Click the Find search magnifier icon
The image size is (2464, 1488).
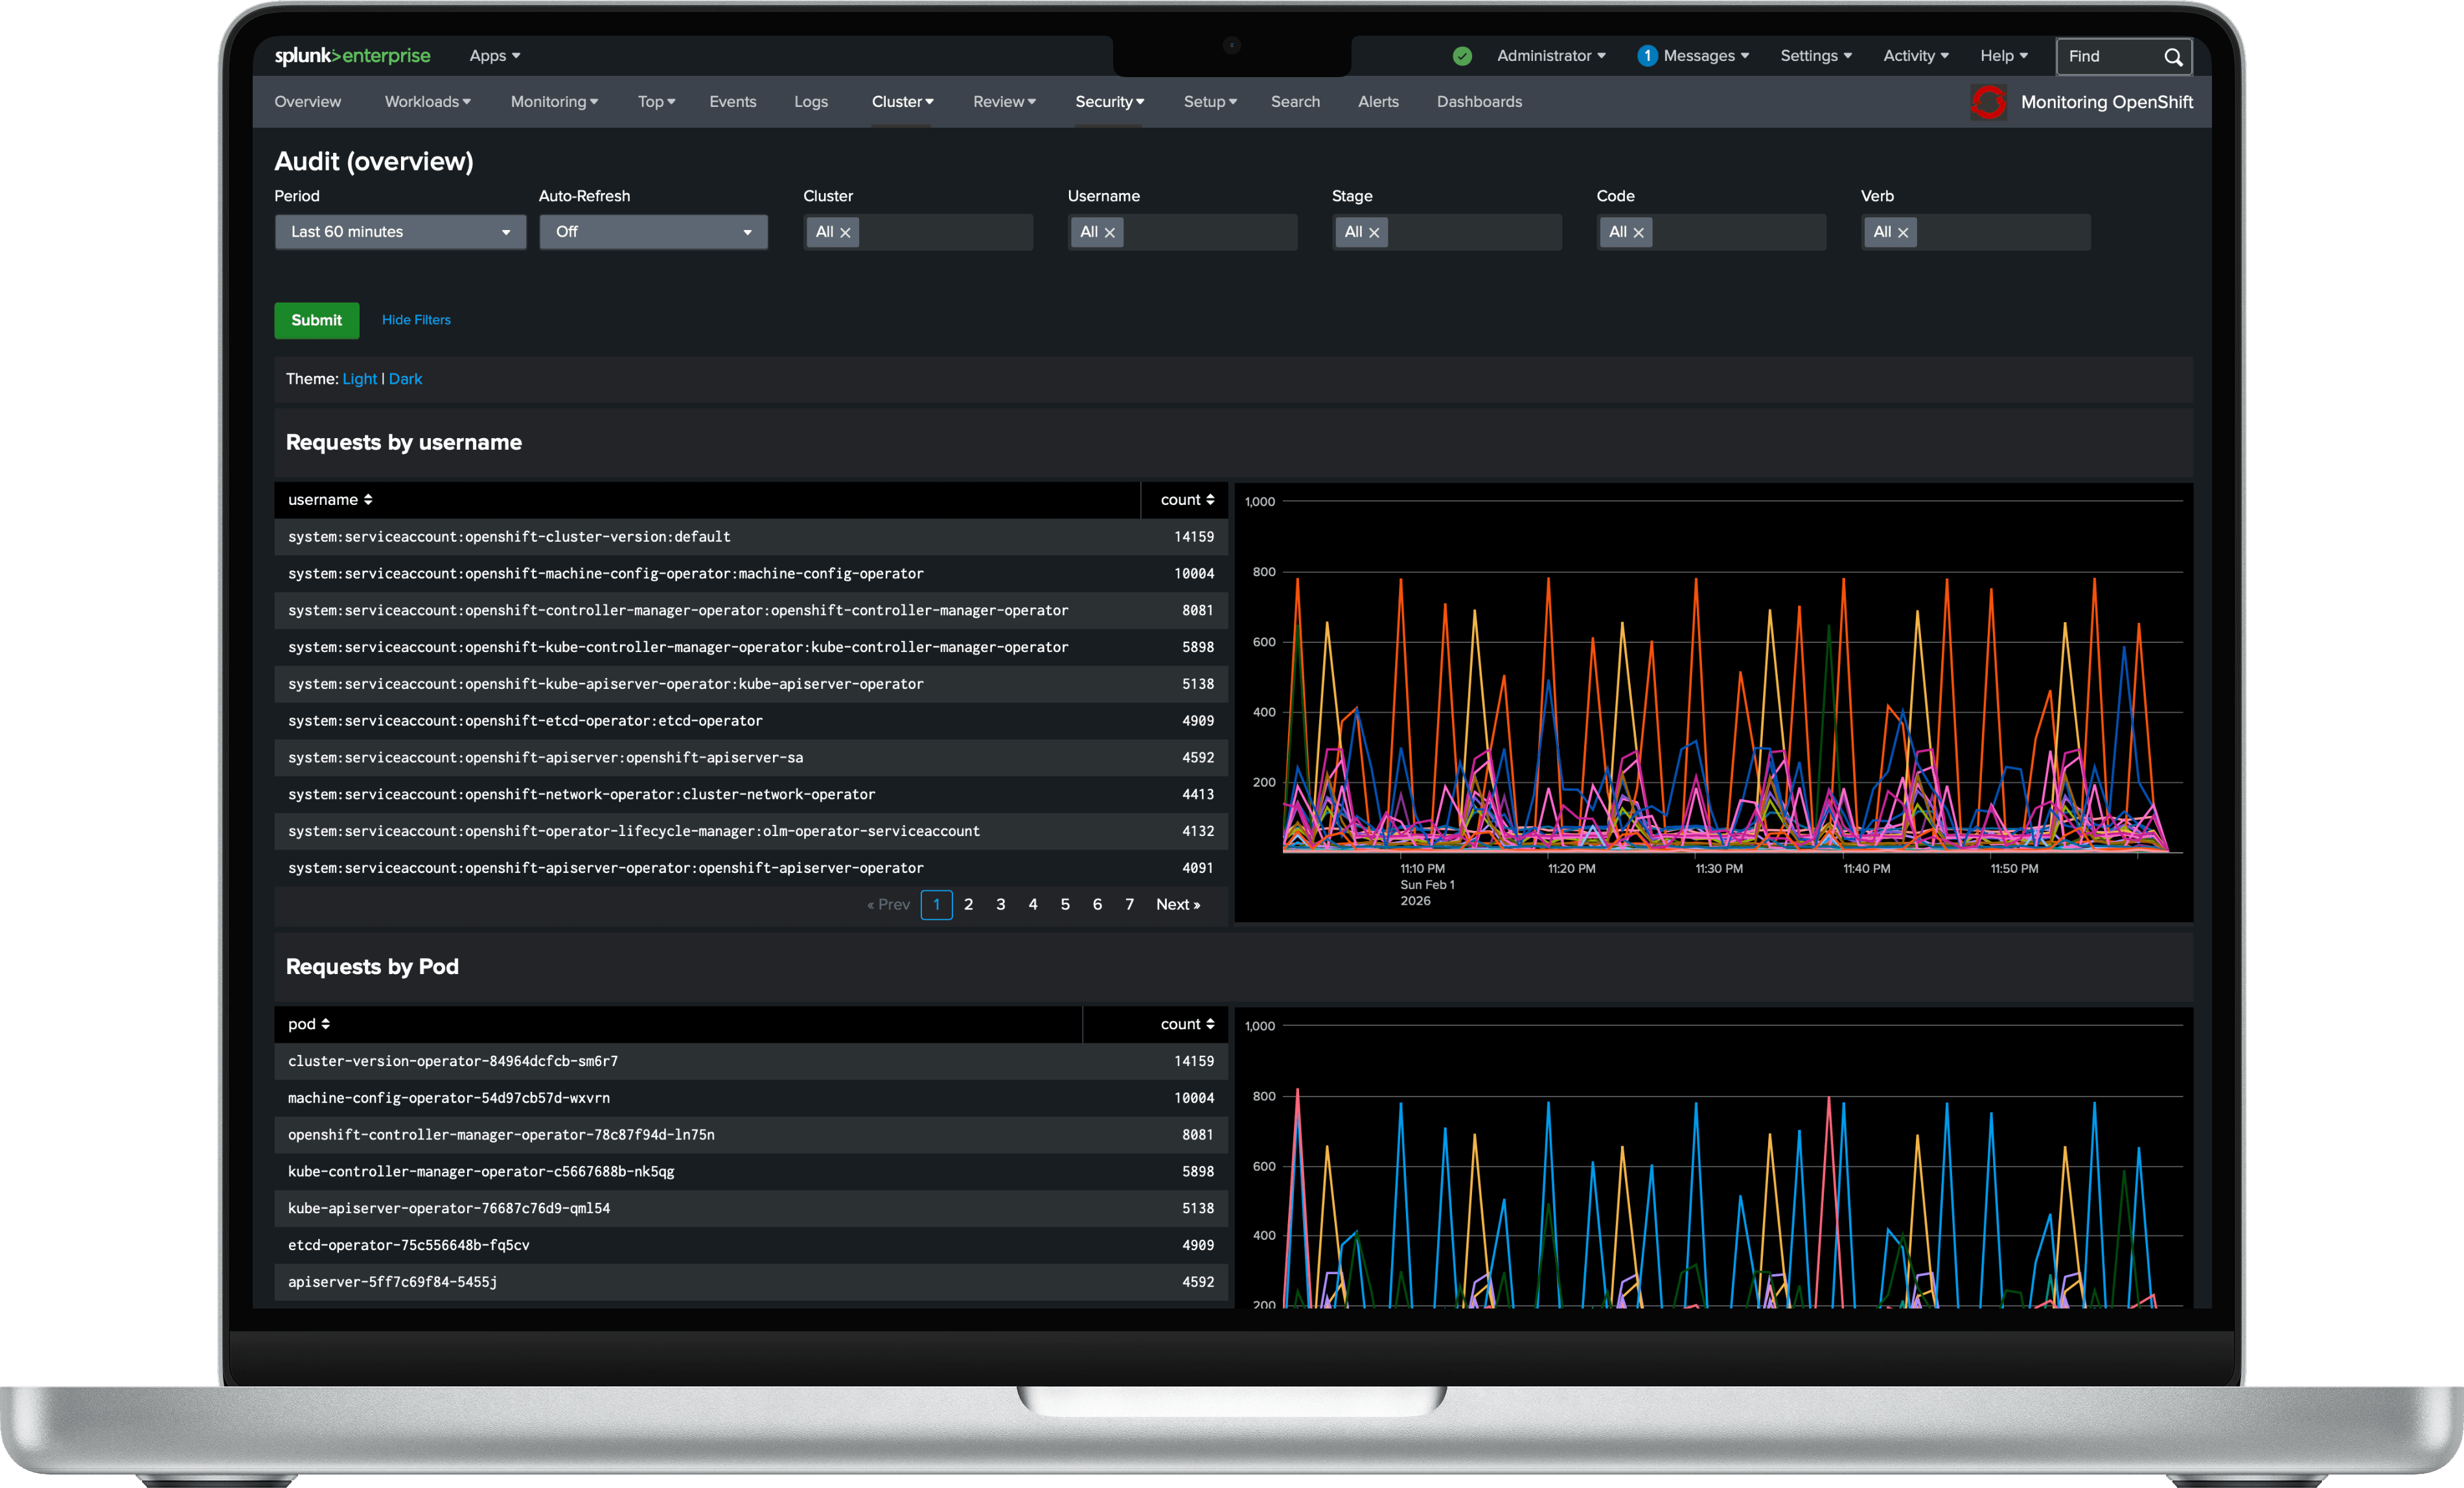[x=2172, y=57]
